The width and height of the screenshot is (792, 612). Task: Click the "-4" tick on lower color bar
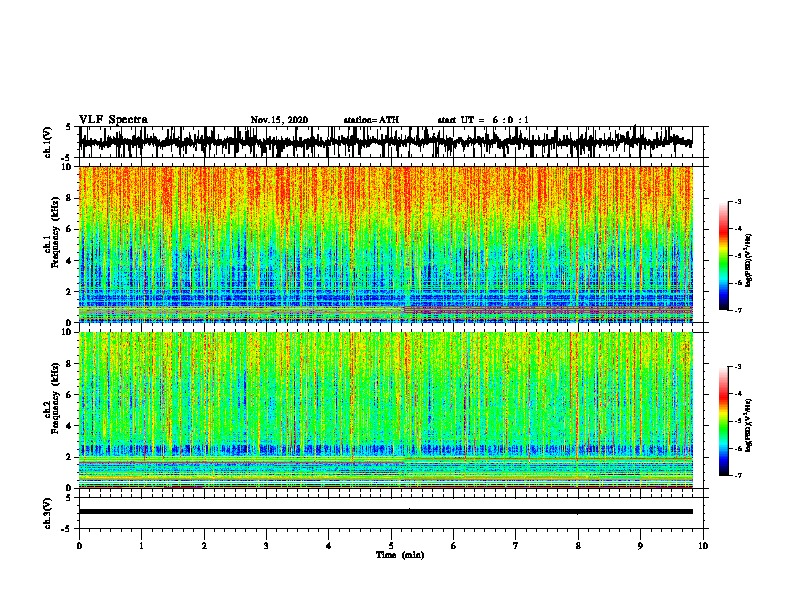[738, 394]
